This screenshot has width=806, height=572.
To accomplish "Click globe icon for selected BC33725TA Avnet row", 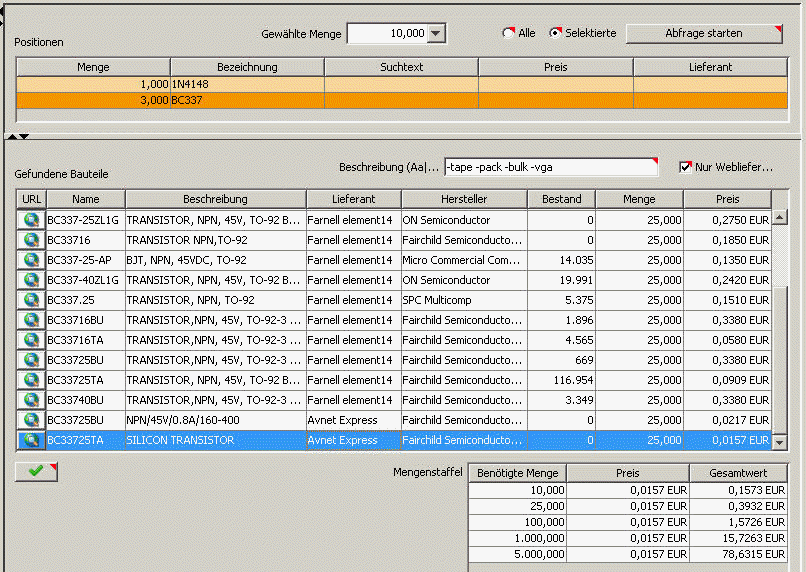I will coord(31,440).
